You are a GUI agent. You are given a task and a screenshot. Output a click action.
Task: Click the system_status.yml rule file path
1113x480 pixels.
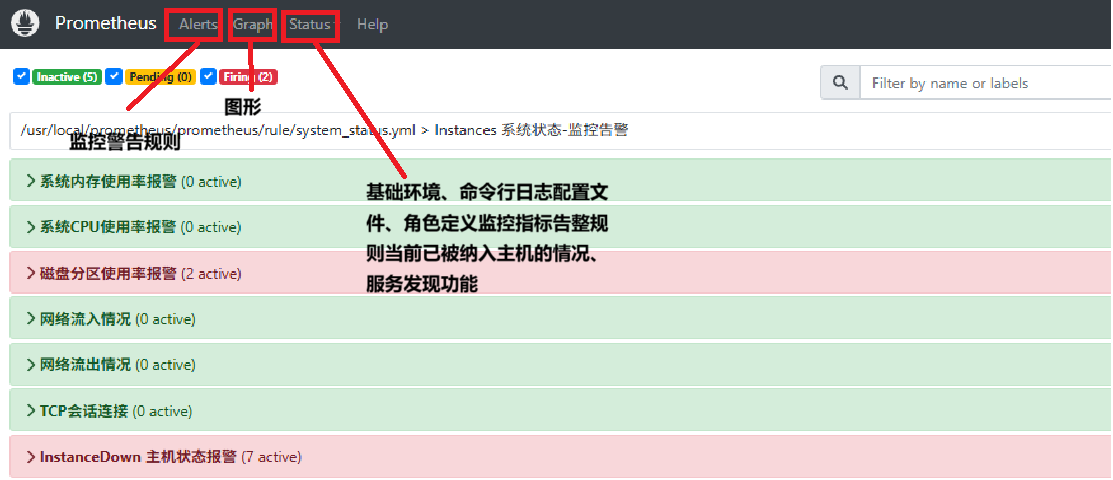coord(218,131)
